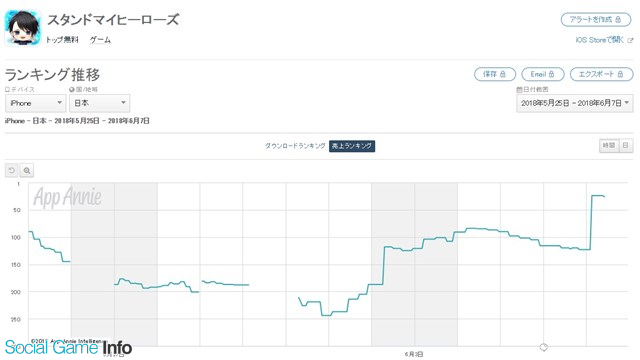
Task: Click the external link icon beside iOS Store
Action: click(630, 40)
